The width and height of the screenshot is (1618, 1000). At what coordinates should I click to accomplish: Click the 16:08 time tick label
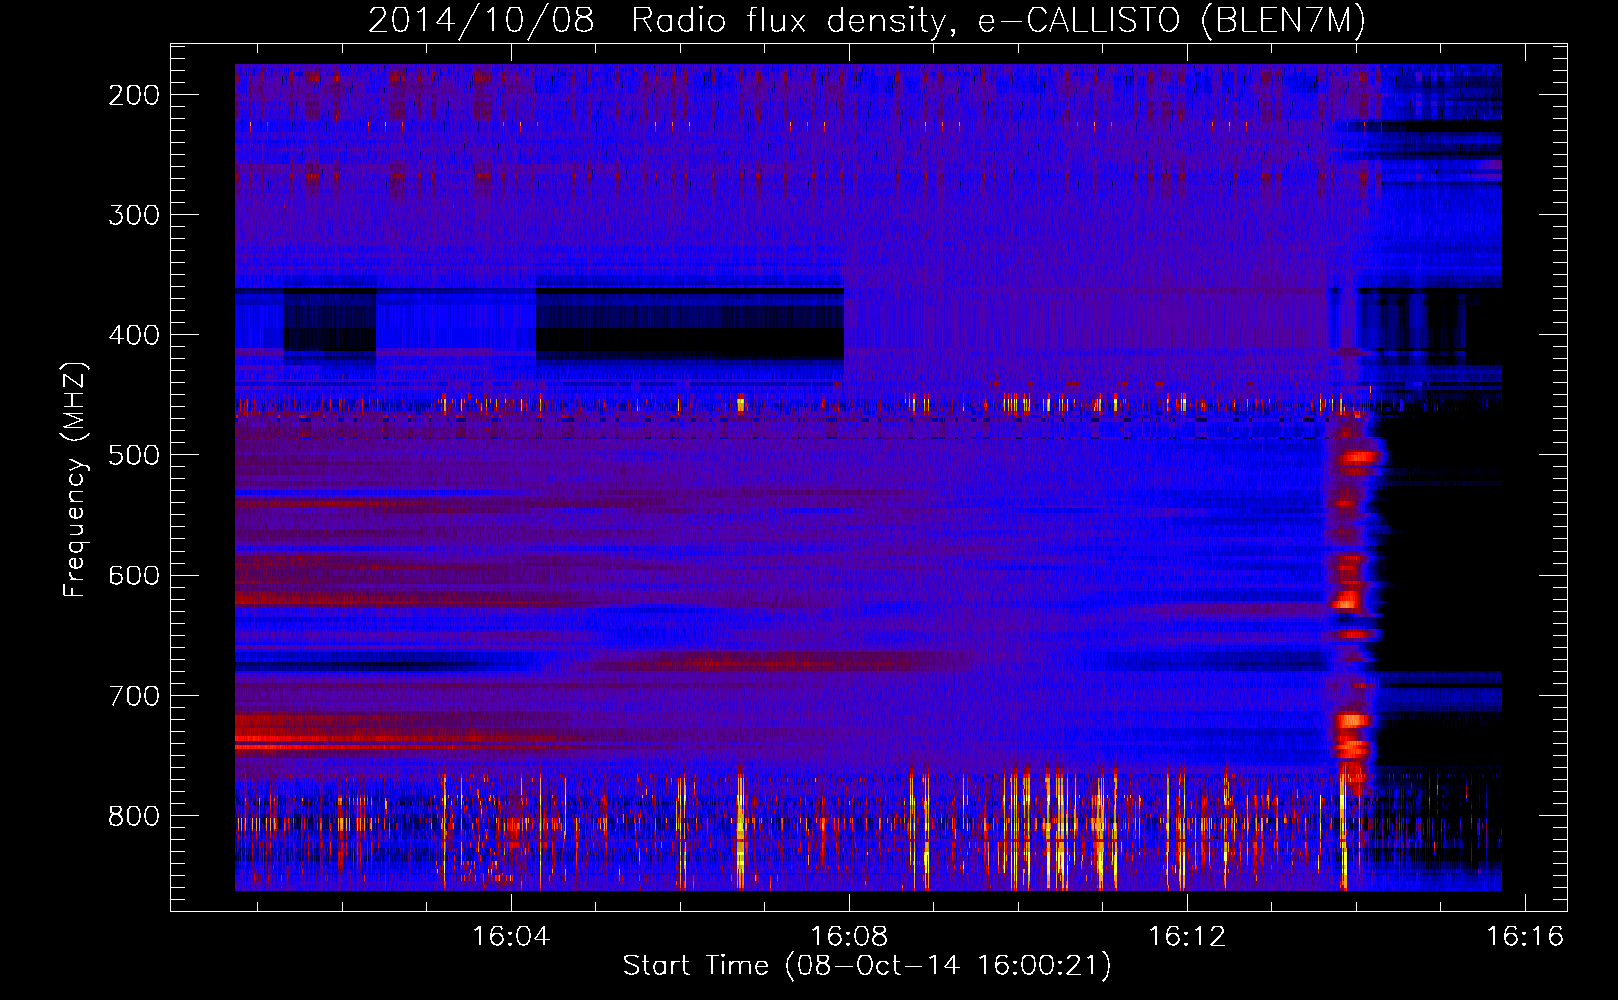point(849,937)
